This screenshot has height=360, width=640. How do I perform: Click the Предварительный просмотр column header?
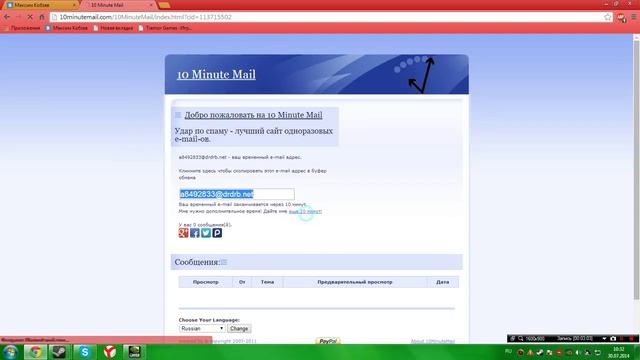coord(355,282)
